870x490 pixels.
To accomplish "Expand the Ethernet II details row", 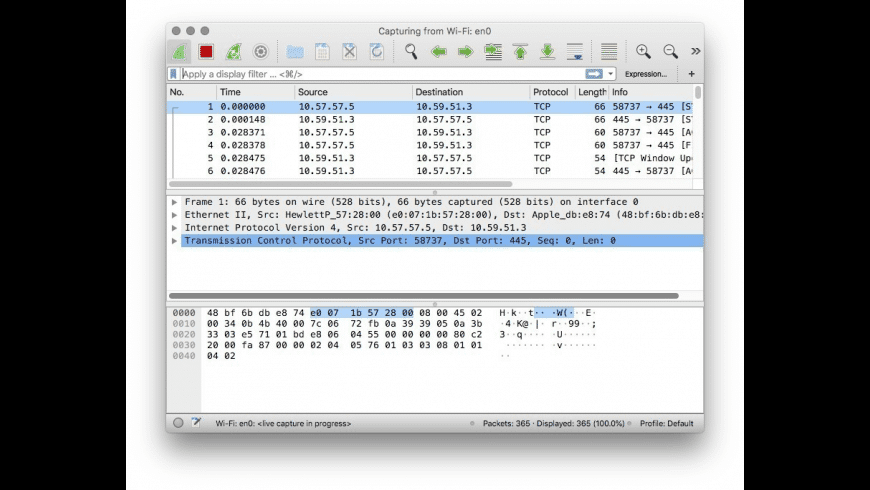I will point(174,215).
